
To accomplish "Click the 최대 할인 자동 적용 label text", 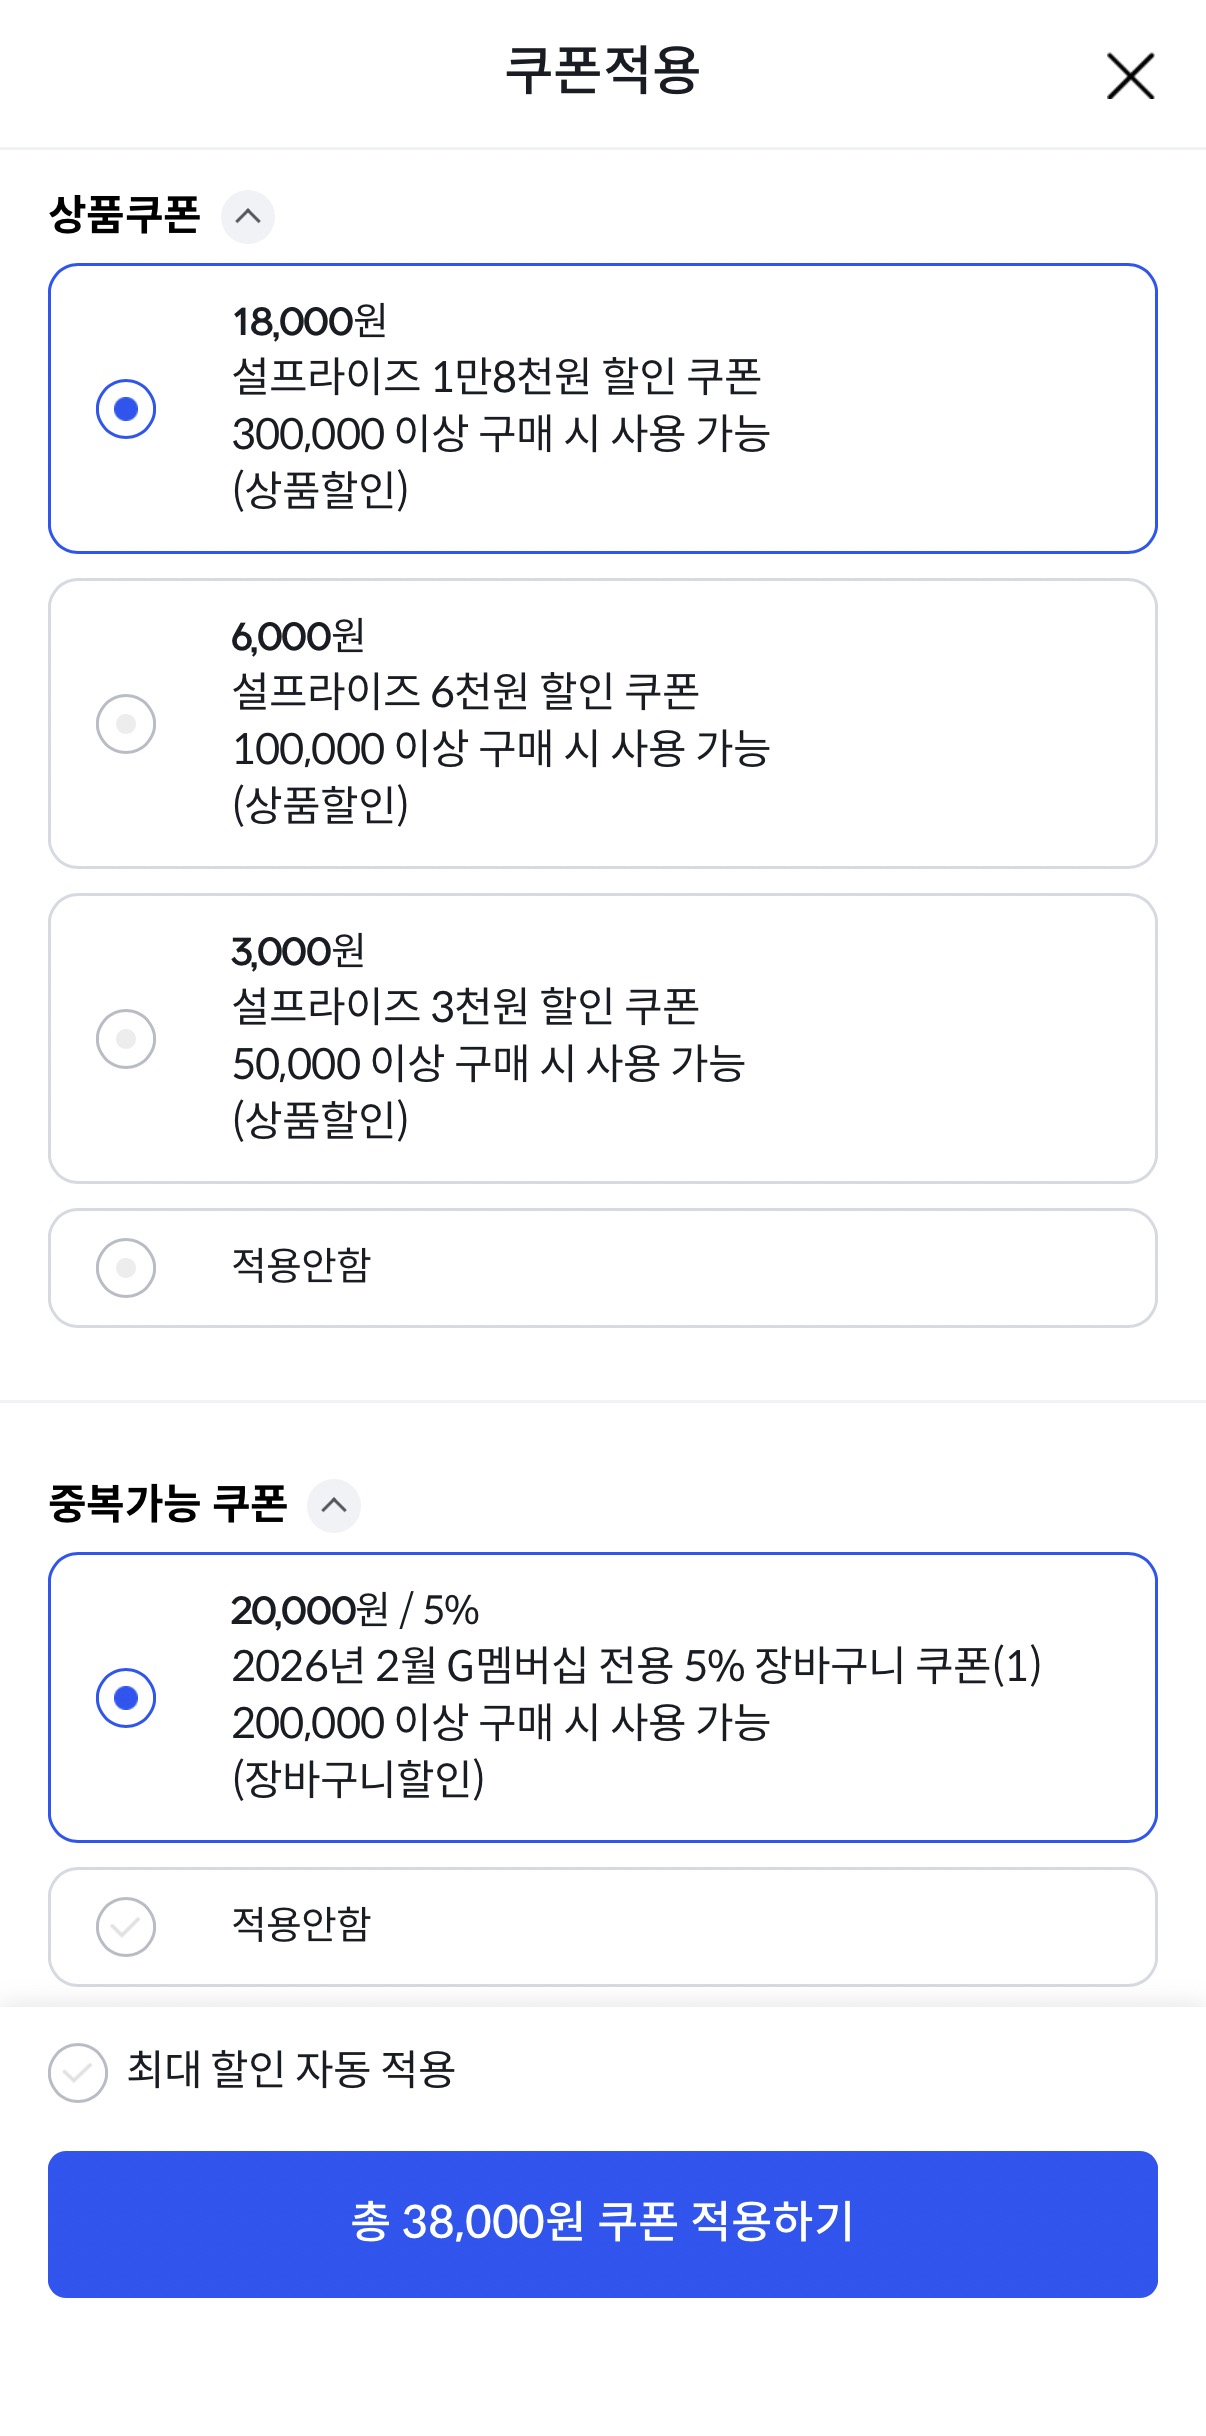I will (x=291, y=2070).
